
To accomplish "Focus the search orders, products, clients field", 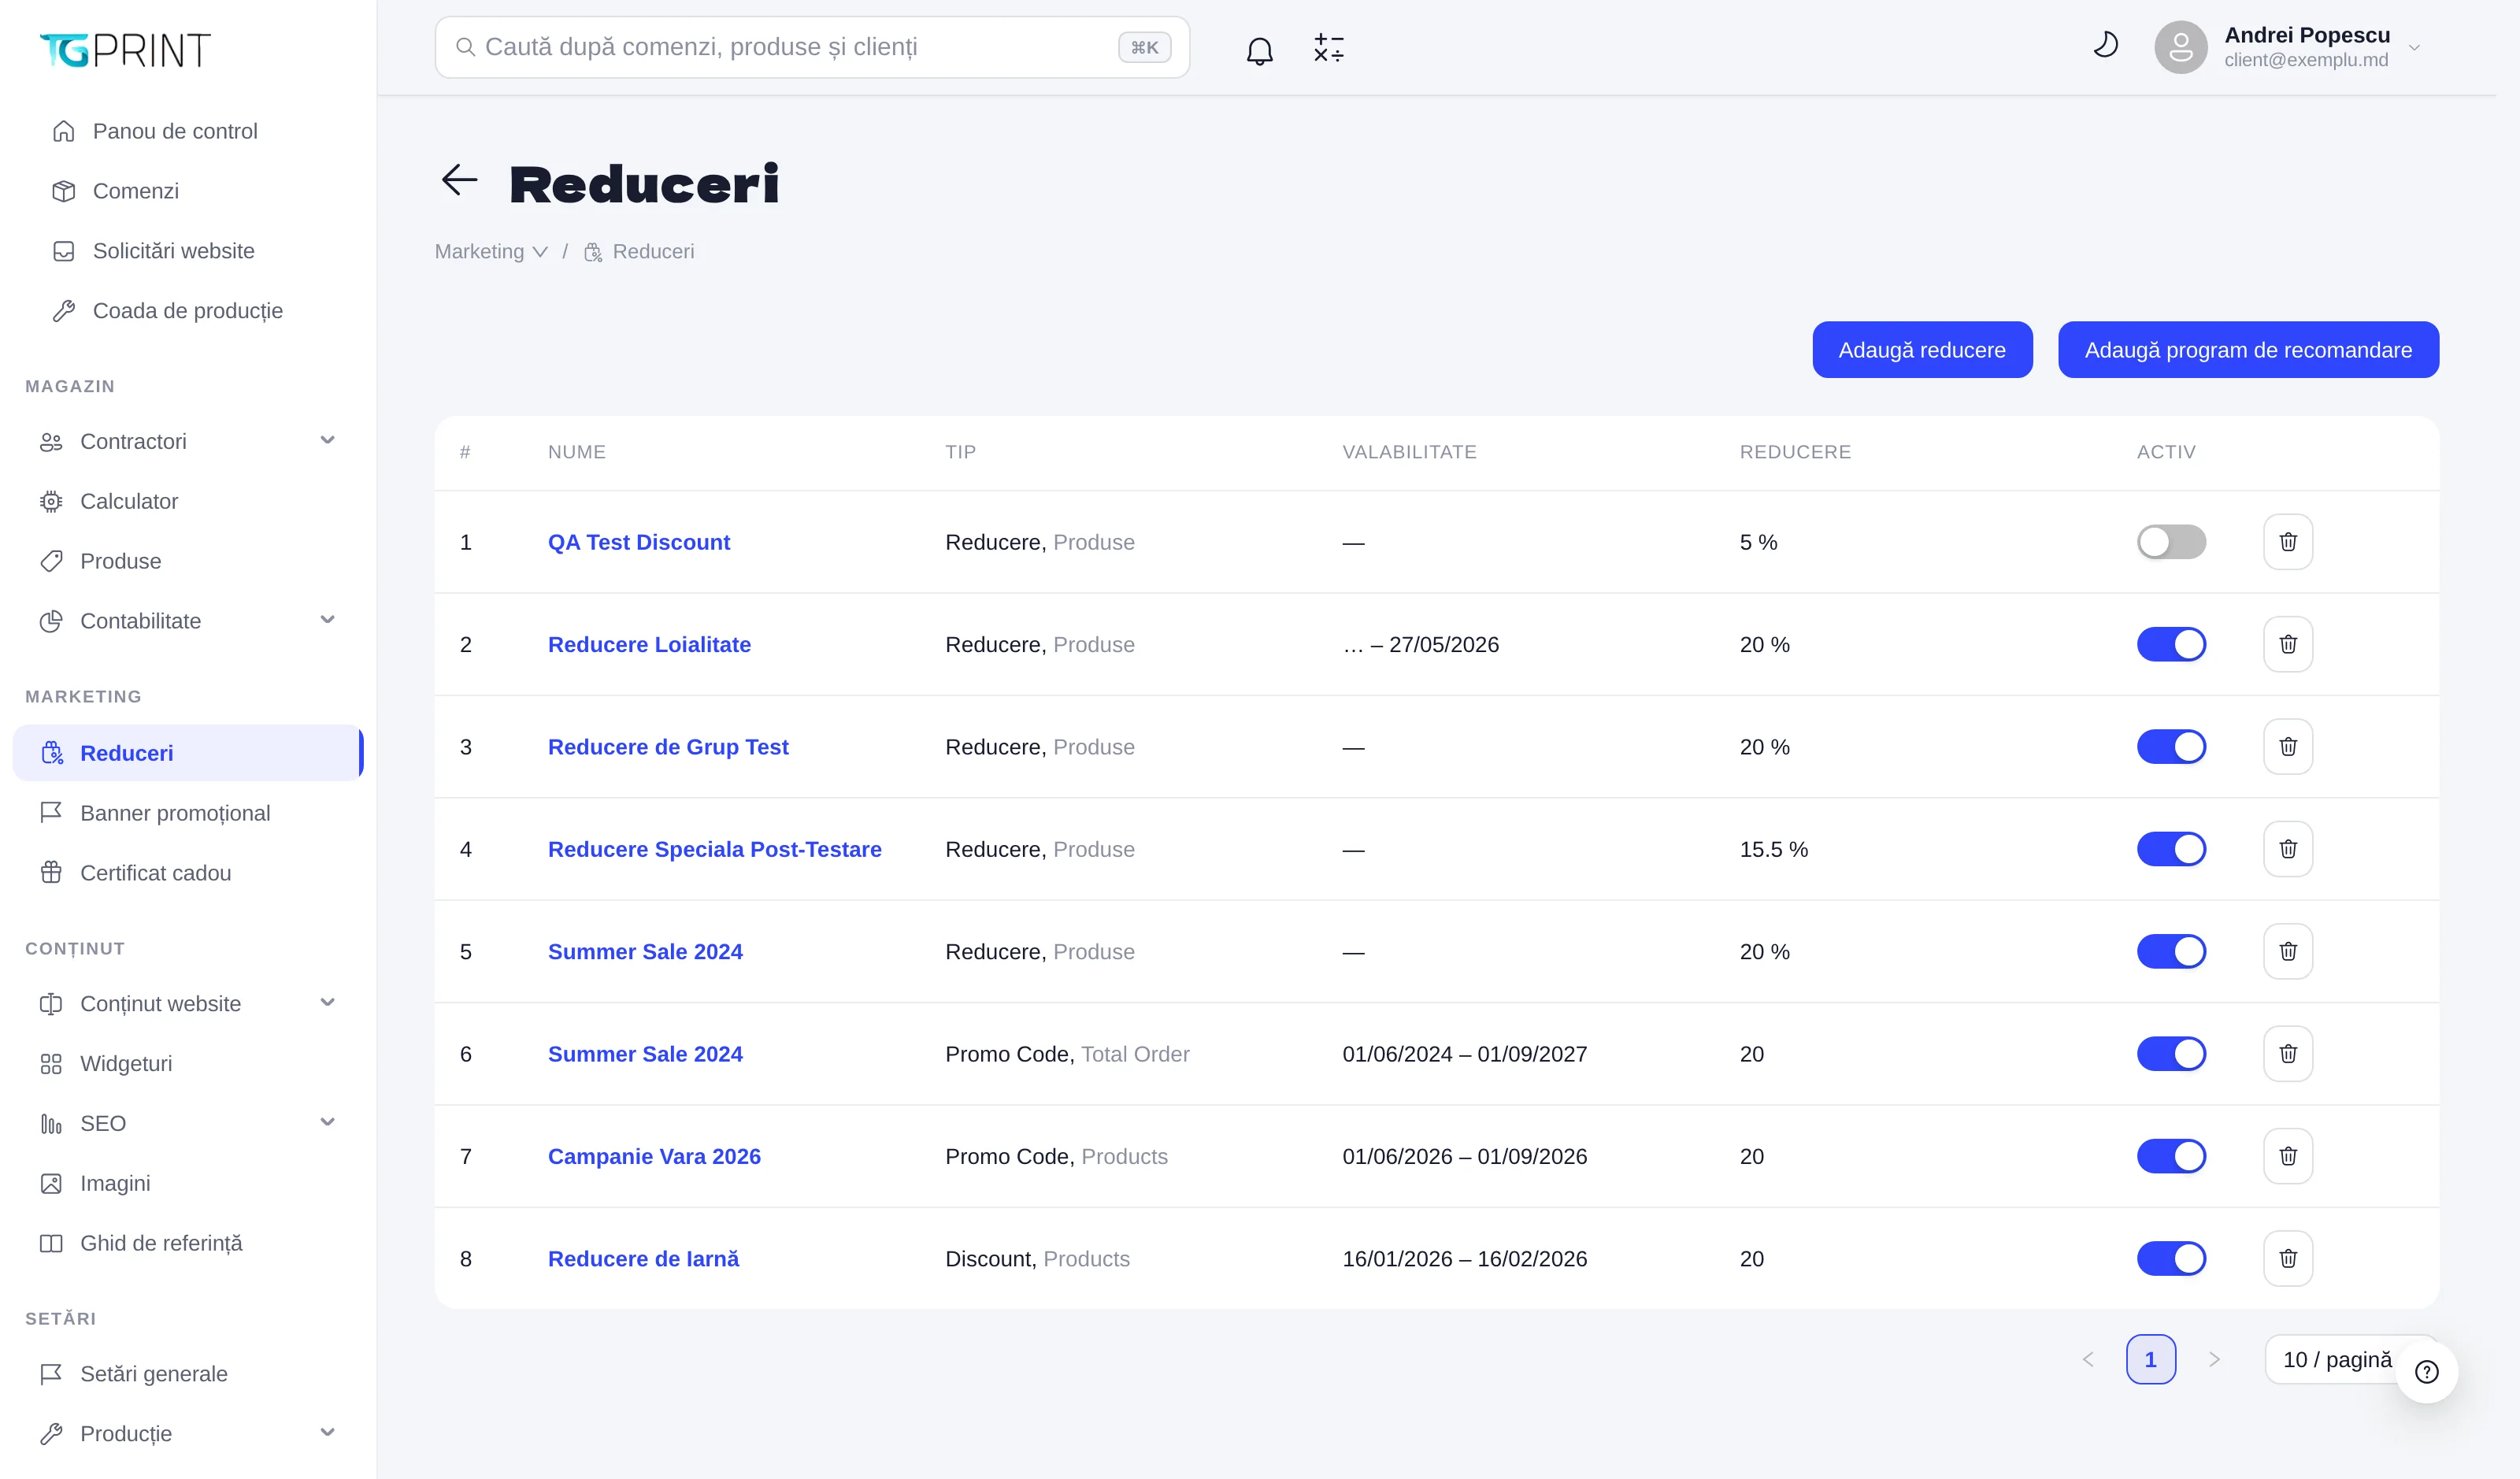I will (812, 47).
